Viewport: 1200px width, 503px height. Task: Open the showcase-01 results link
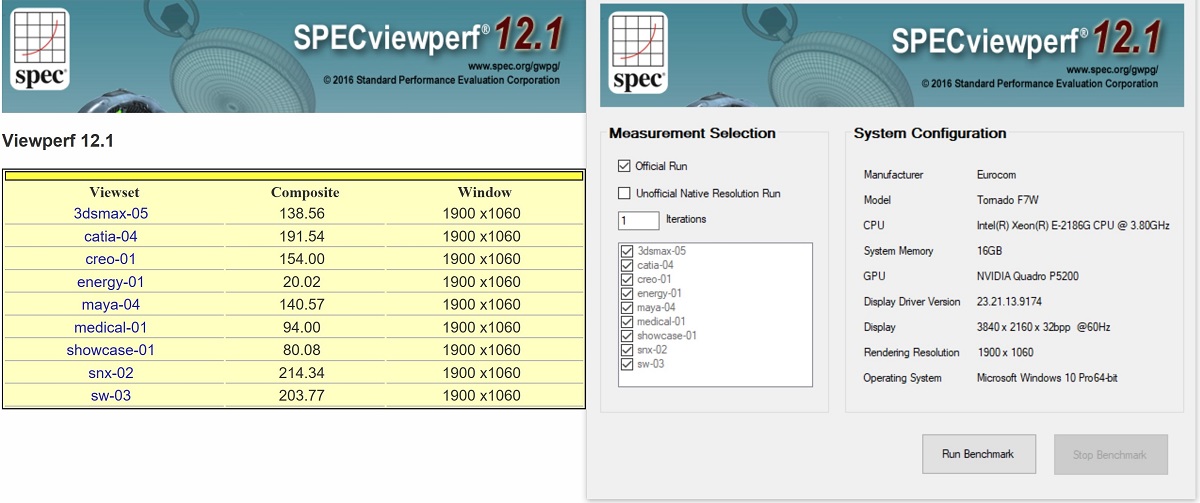[111, 350]
